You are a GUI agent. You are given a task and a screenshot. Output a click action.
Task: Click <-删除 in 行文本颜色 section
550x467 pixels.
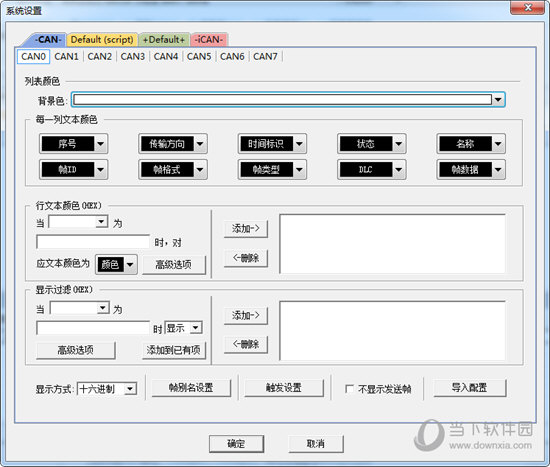click(246, 258)
